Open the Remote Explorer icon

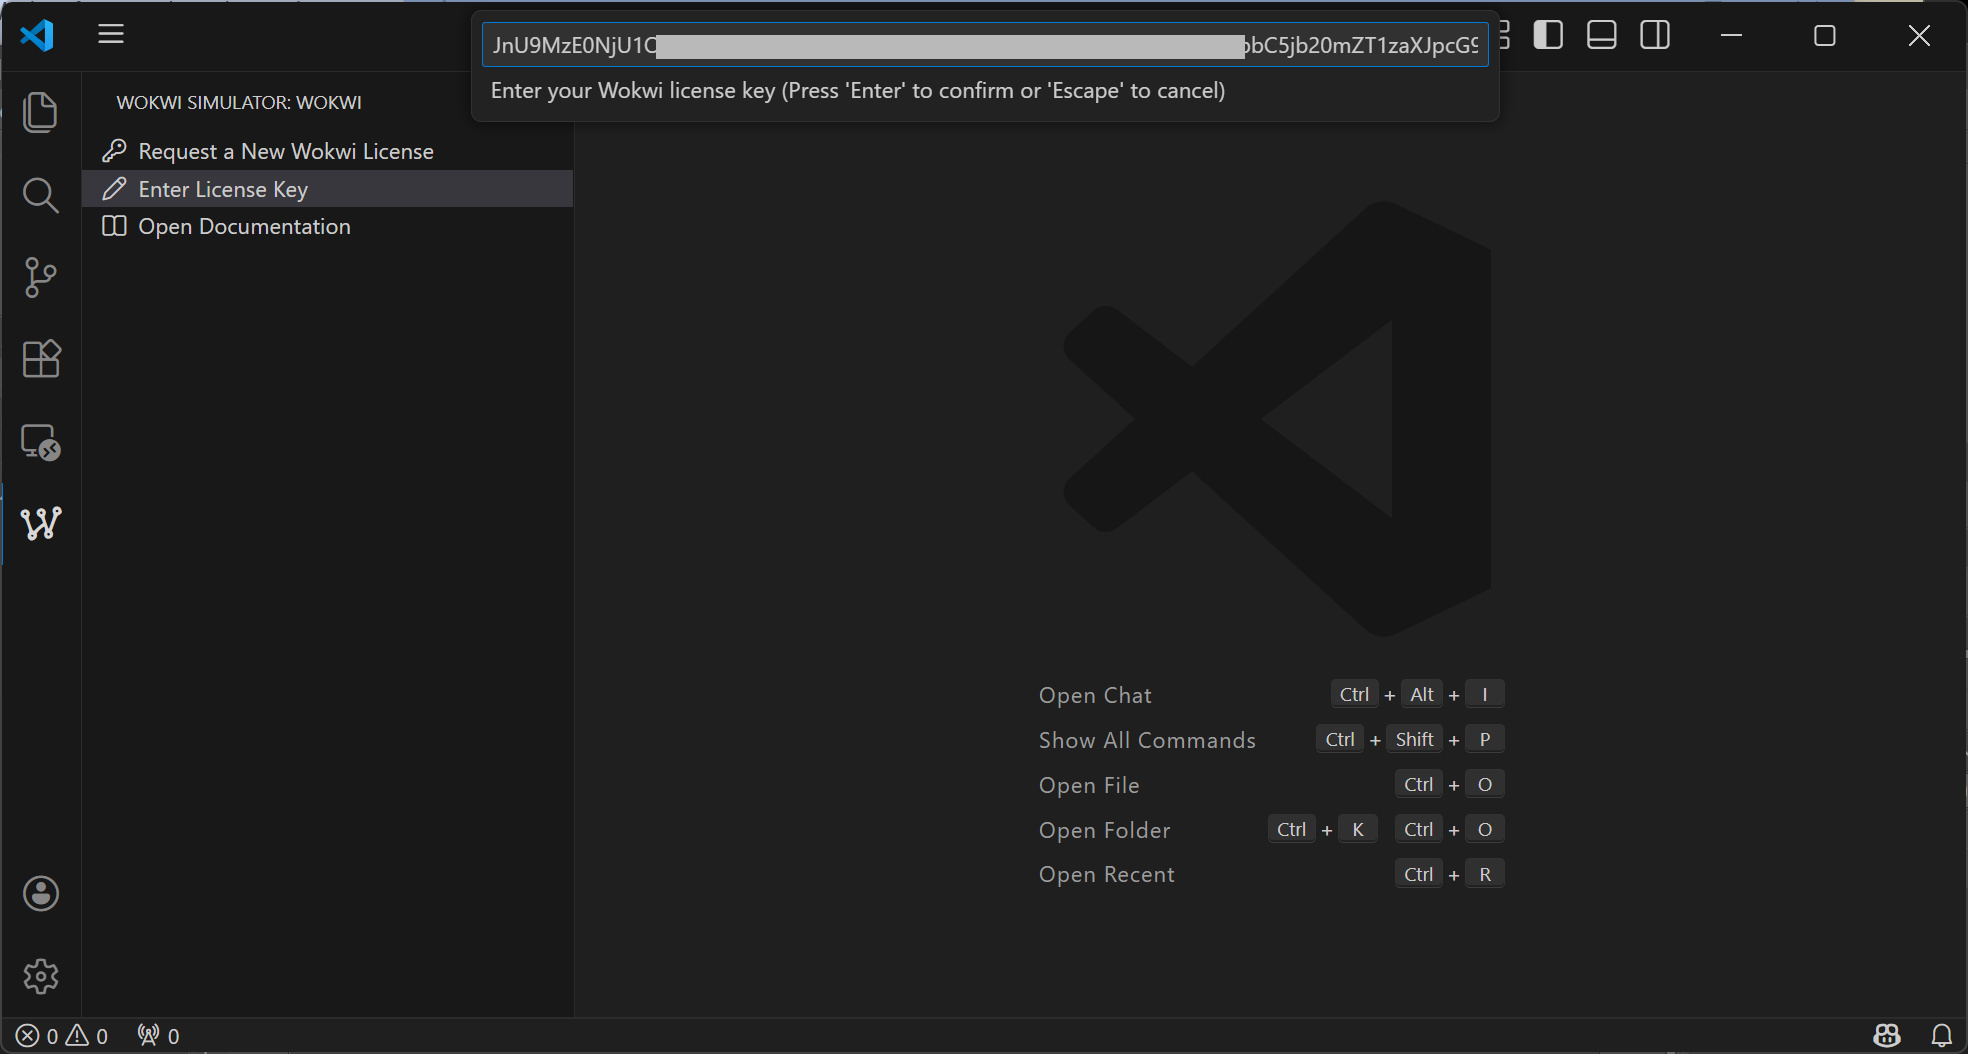coord(40,441)
